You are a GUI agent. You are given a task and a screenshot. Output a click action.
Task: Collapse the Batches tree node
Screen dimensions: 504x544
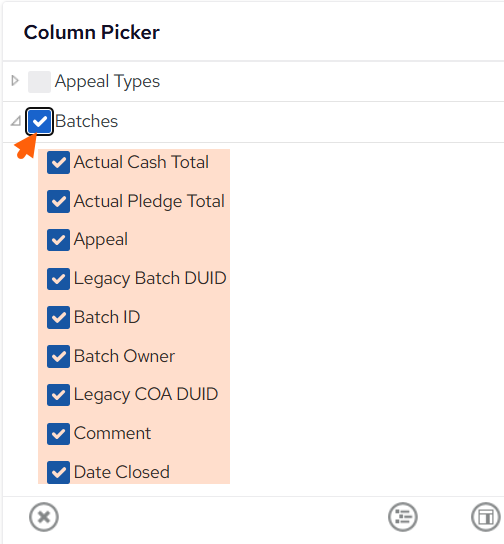(x=16, y=121)
